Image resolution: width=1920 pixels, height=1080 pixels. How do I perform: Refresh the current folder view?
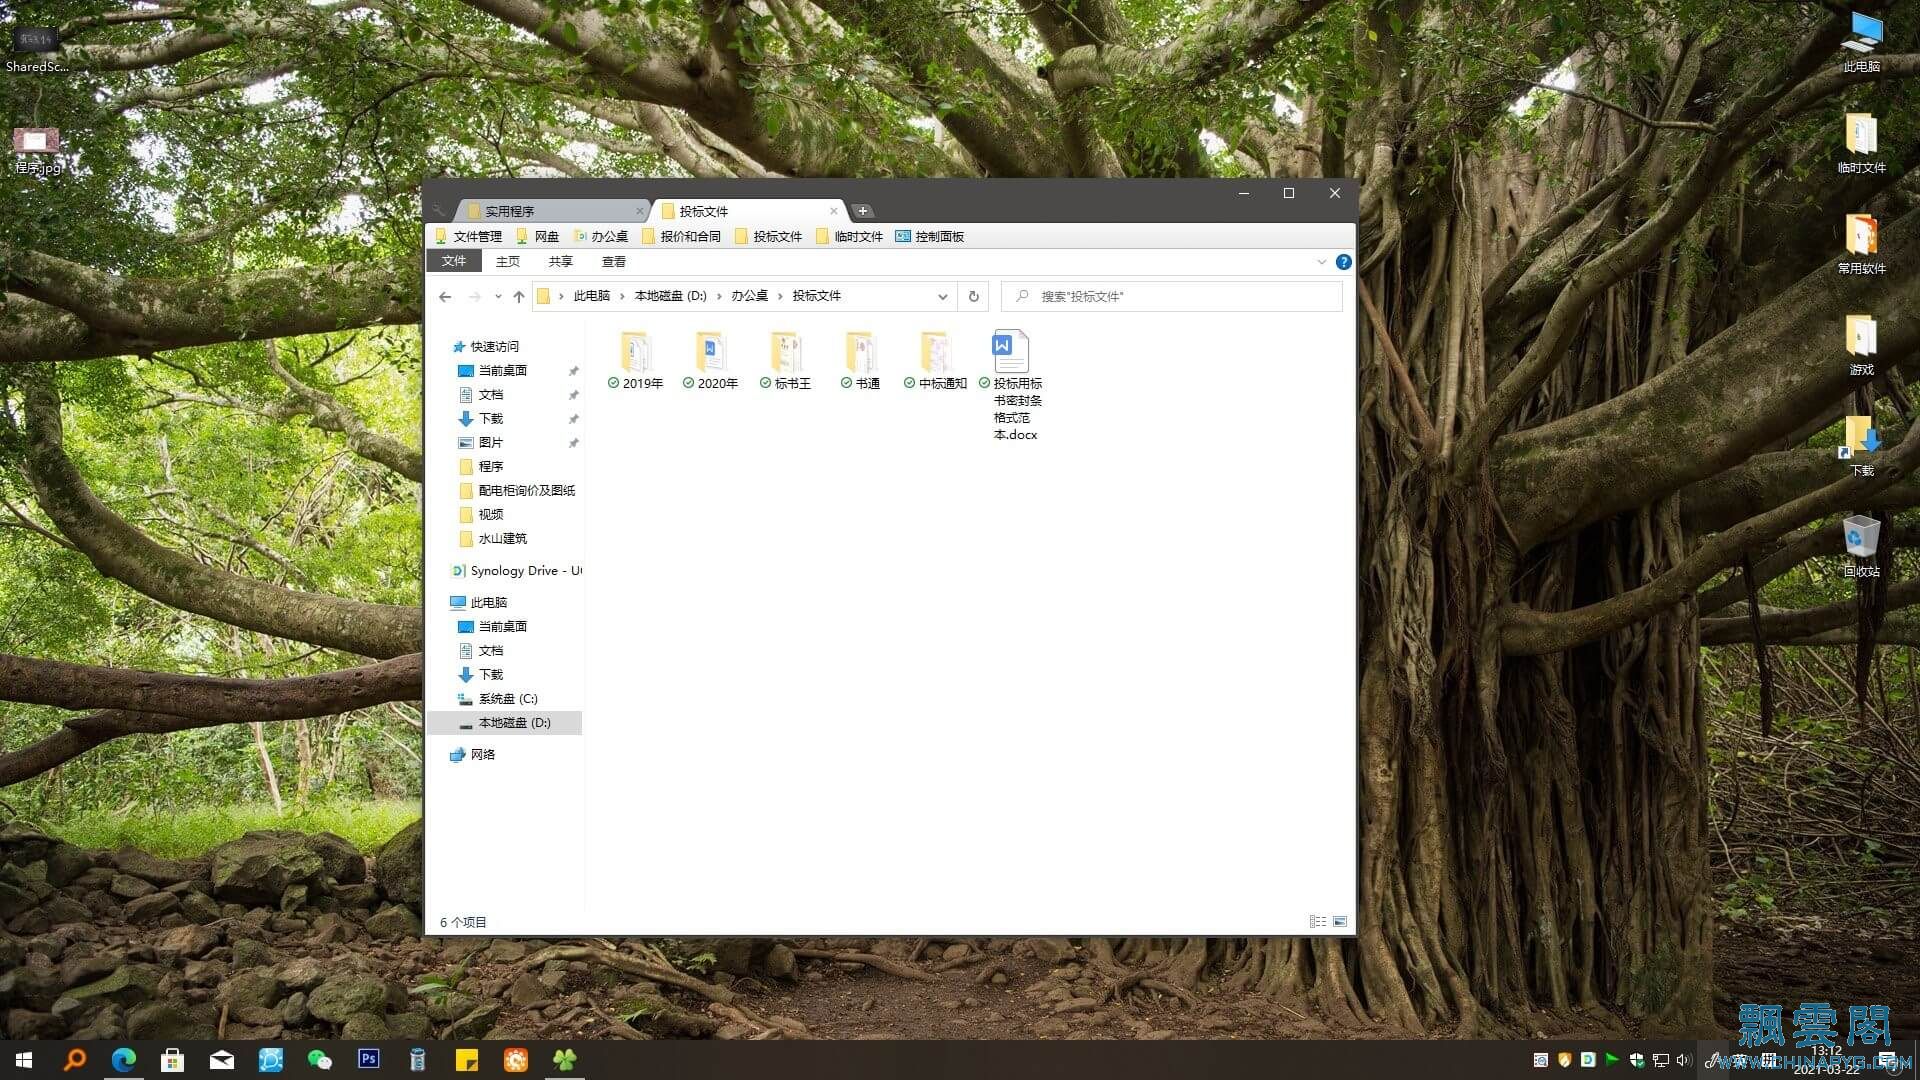[973, 296]
